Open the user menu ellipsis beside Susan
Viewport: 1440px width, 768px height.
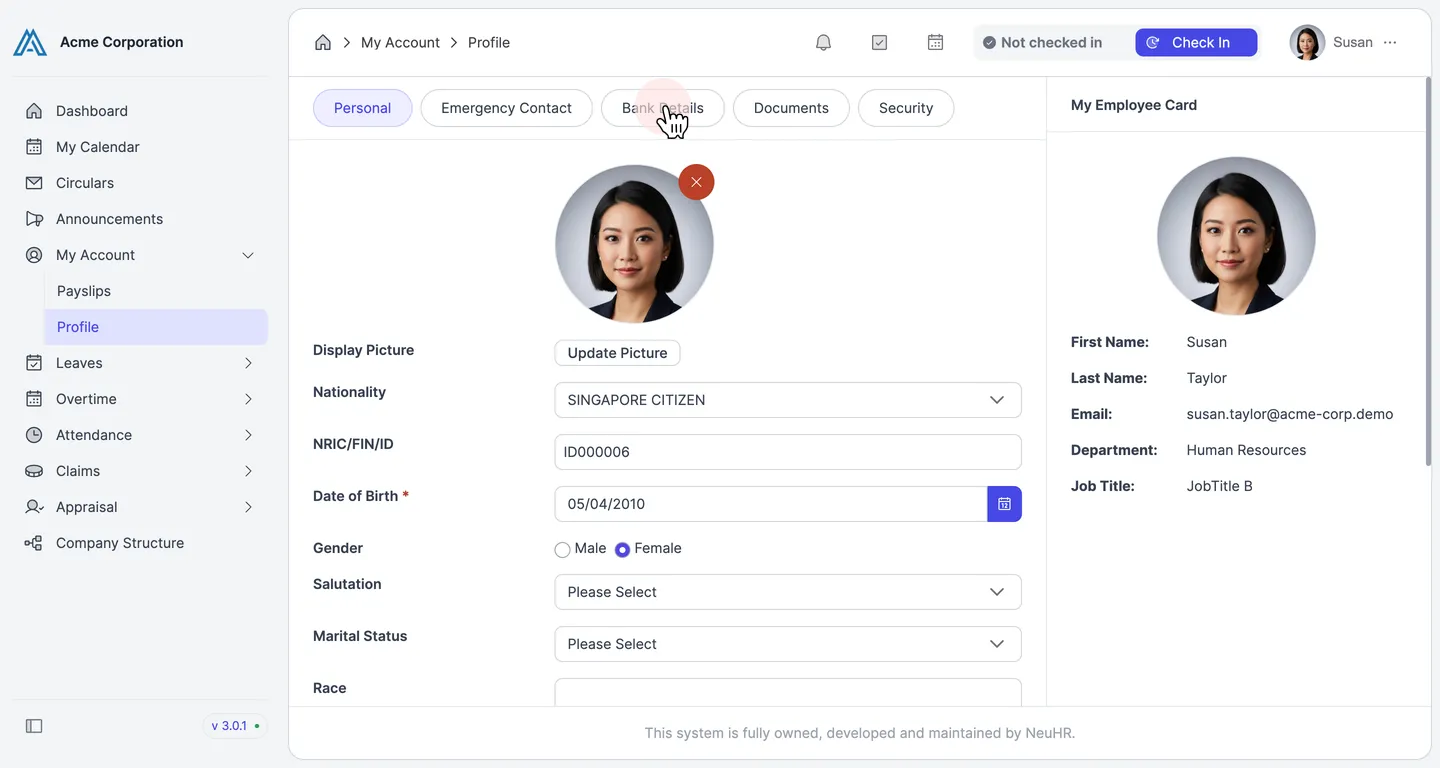pos(1390,42)
